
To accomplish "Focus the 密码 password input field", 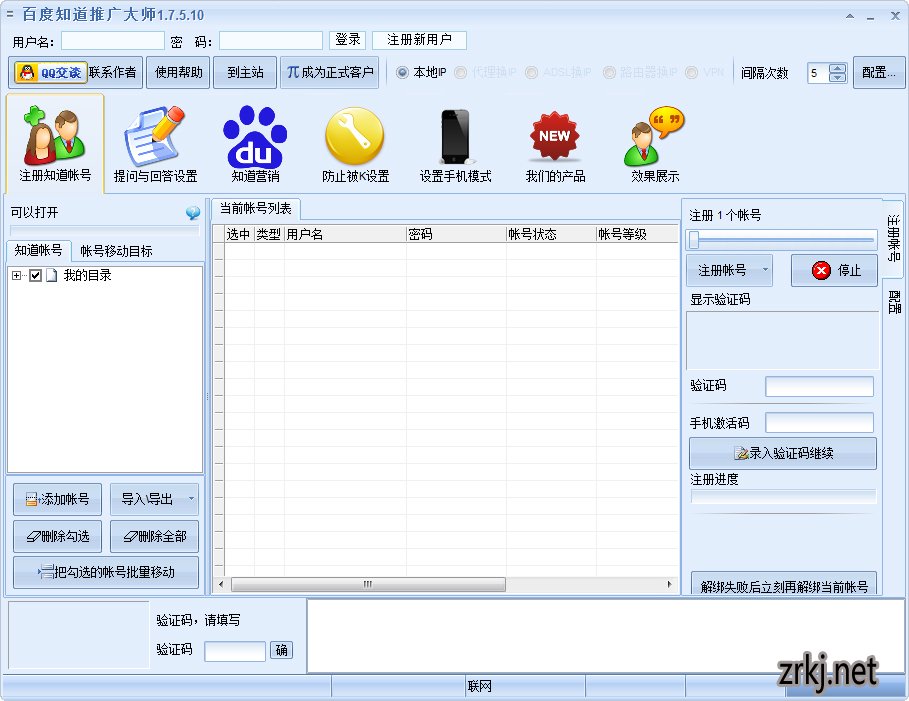I will [x=271, y=41].
